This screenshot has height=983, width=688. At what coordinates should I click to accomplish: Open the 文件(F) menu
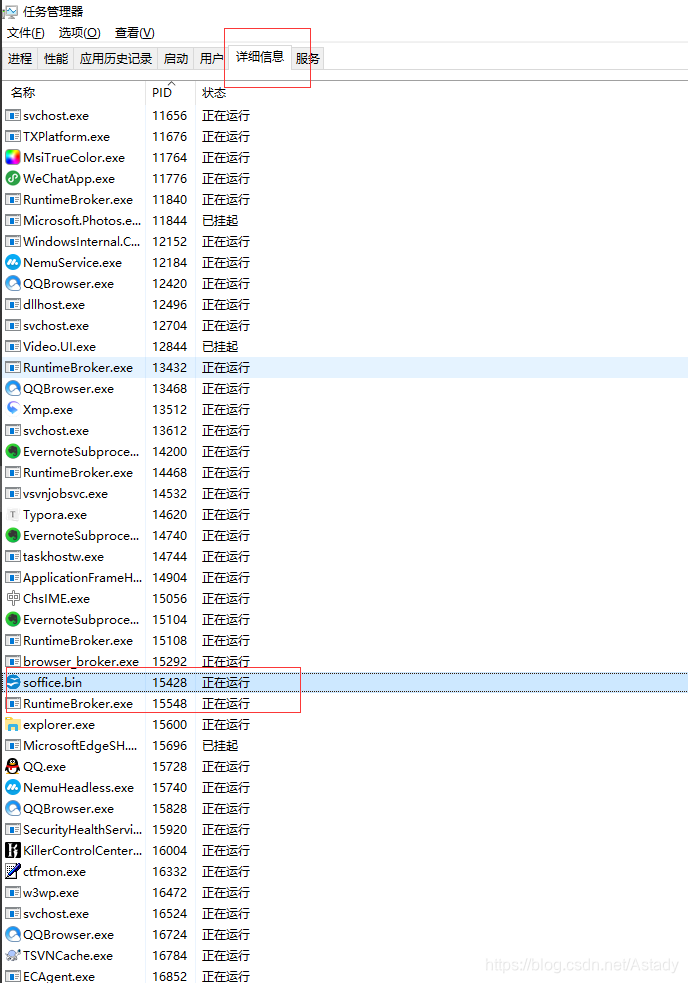tap(26, 33)
